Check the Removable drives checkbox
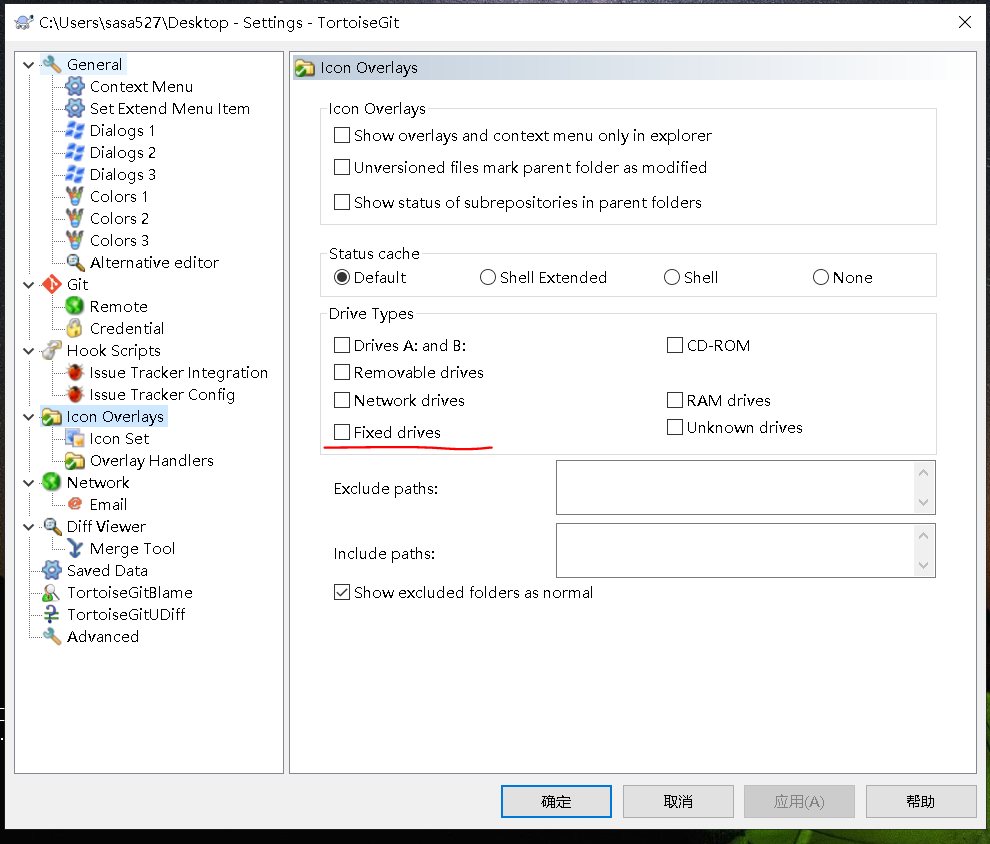 342,372
